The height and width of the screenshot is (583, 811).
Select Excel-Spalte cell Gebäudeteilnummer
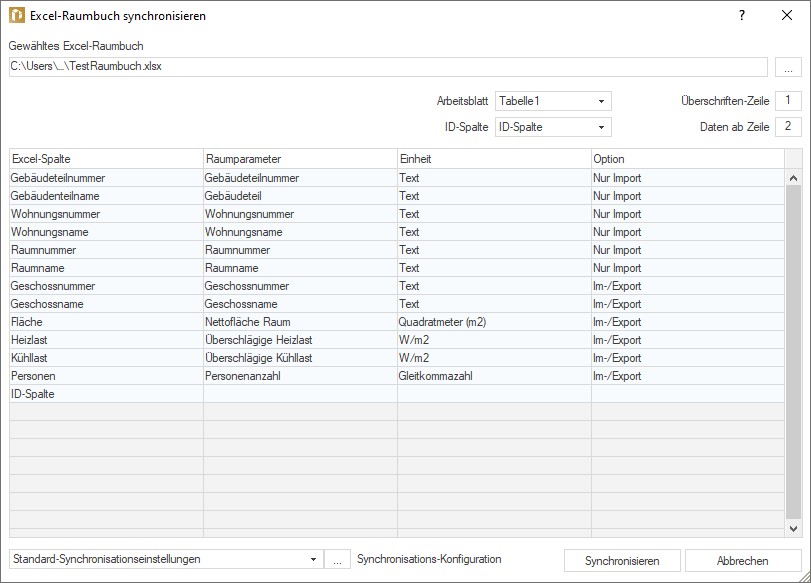(106, 178)
